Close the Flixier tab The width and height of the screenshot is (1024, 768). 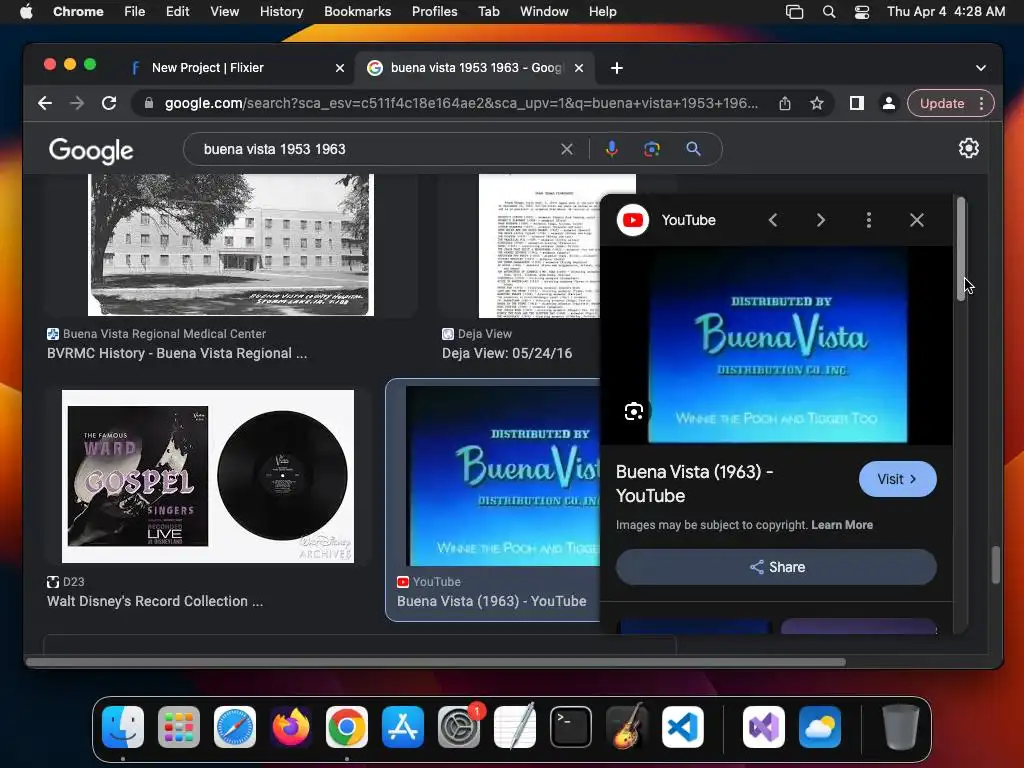[x=340, y=68]
